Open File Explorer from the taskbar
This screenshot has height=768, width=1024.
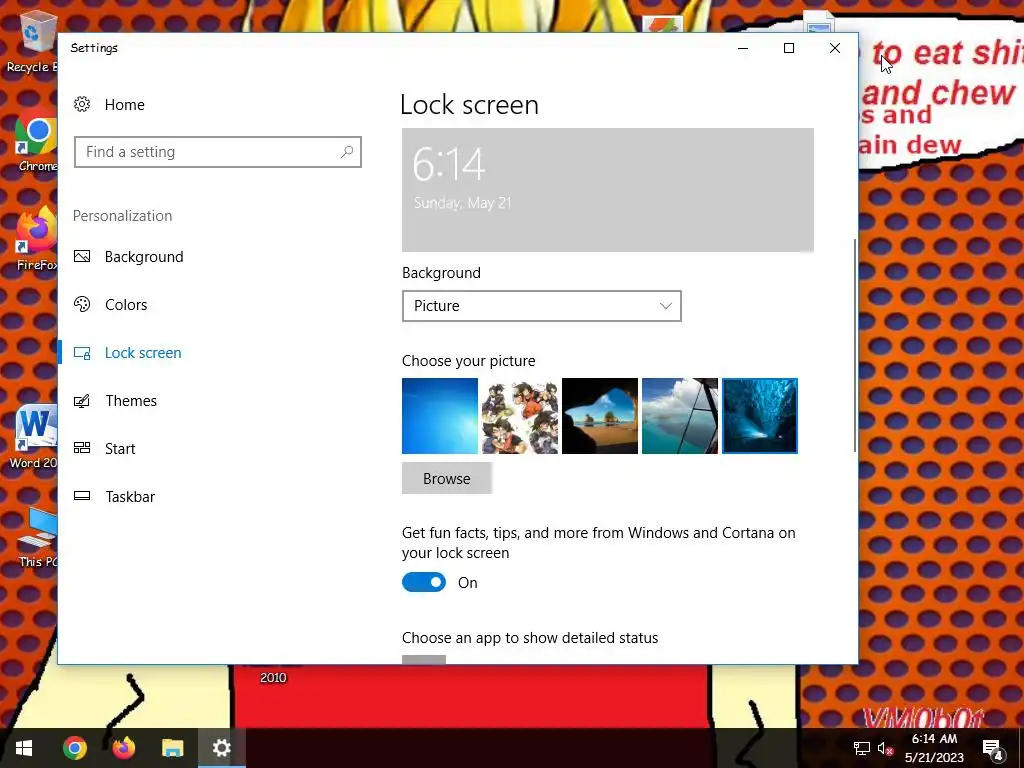click(172, 748)
